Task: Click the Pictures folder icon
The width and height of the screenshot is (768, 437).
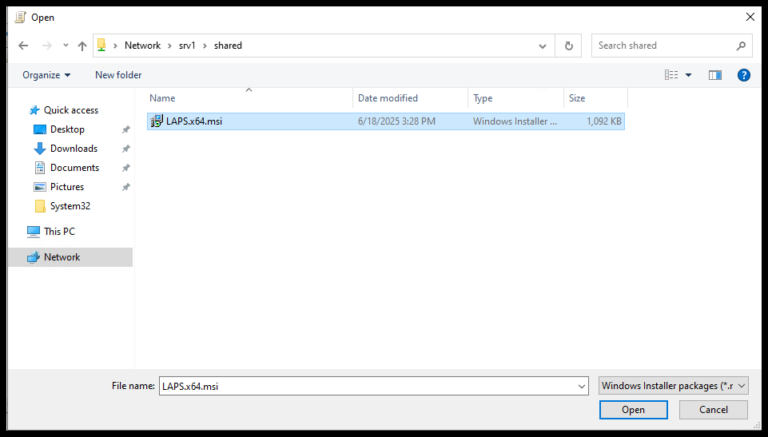Action: click(39, 187)
